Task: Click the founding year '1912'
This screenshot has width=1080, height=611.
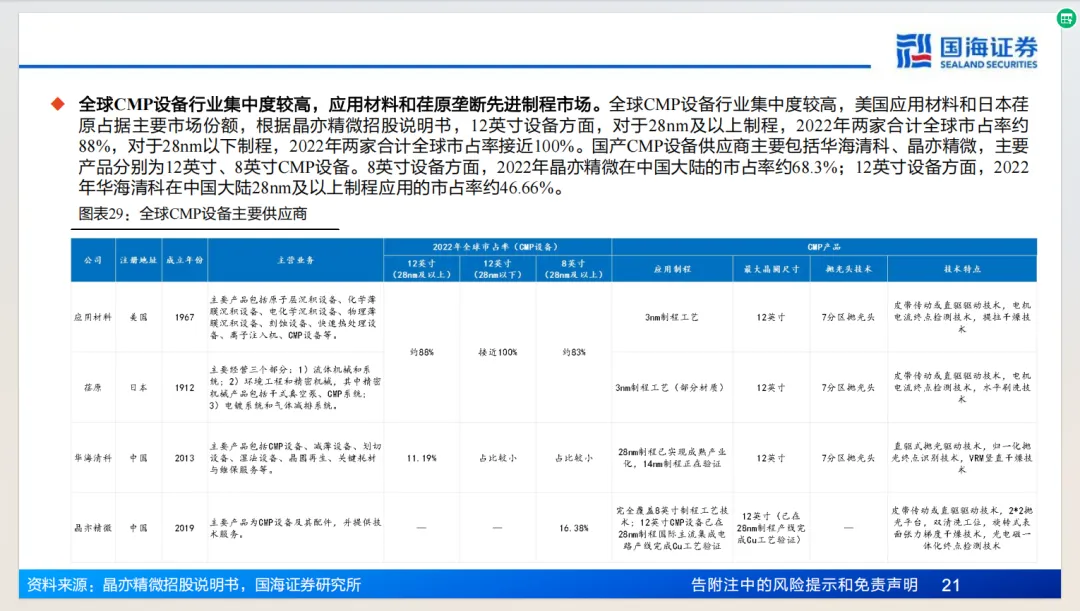Action: 185,388
